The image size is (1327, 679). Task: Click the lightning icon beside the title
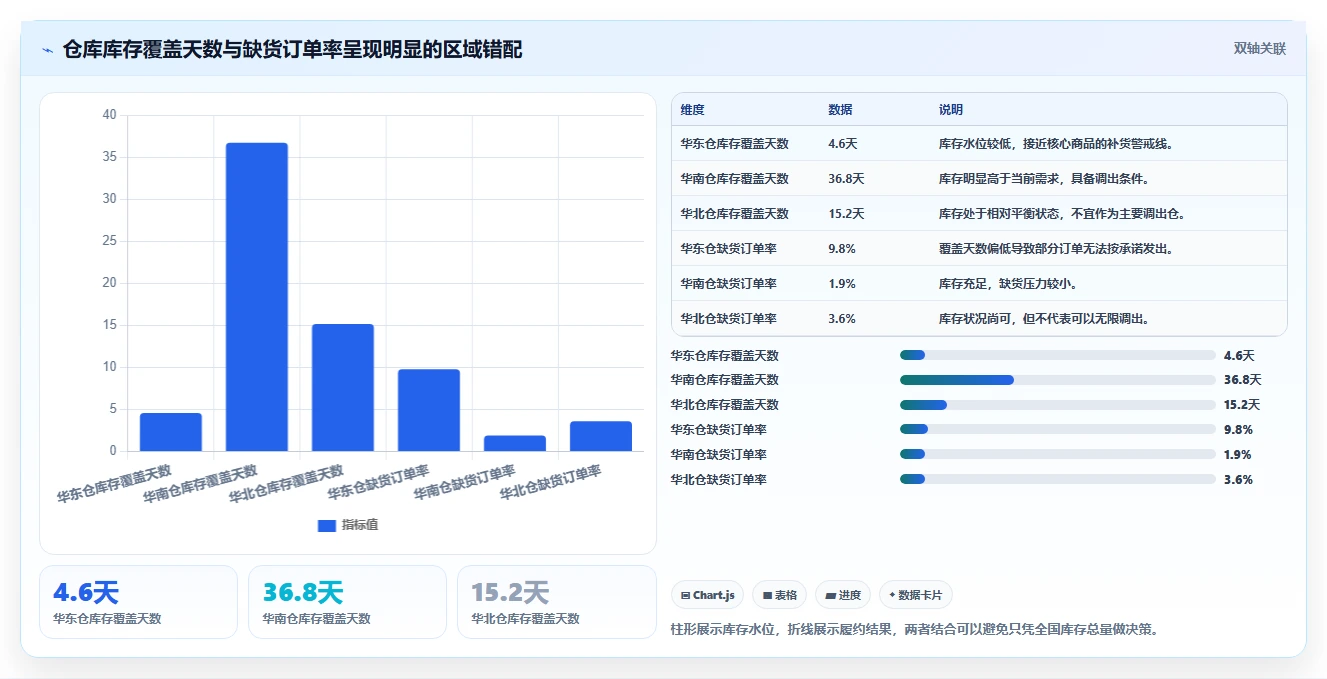click(x=47, y=50)
